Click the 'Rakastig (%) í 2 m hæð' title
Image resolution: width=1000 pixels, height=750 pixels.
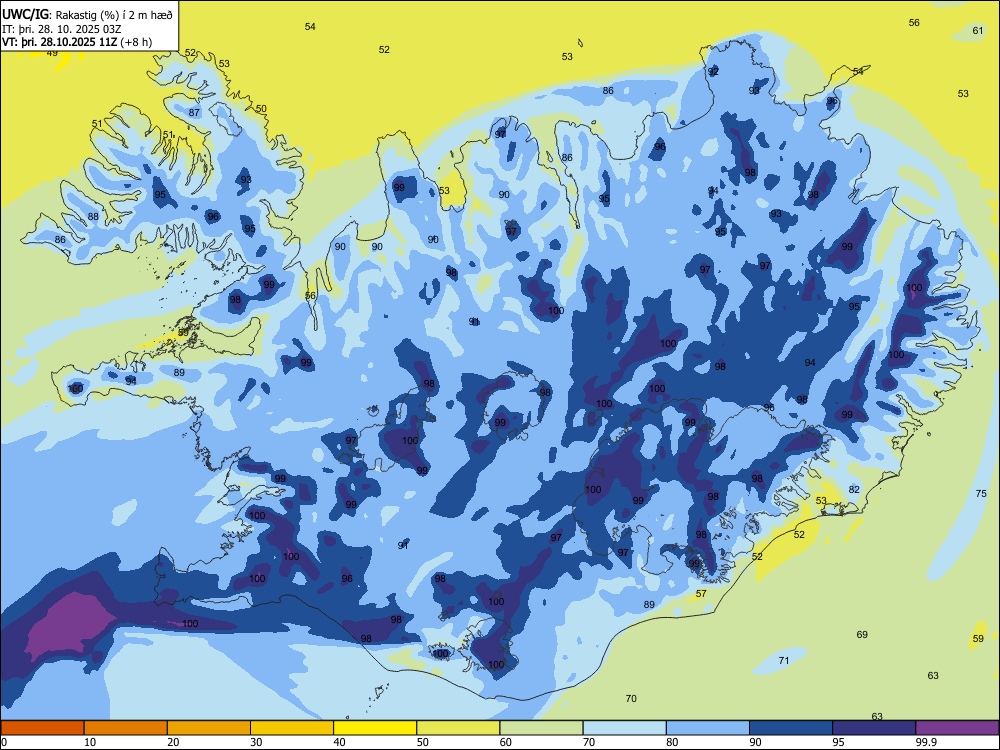114,14
